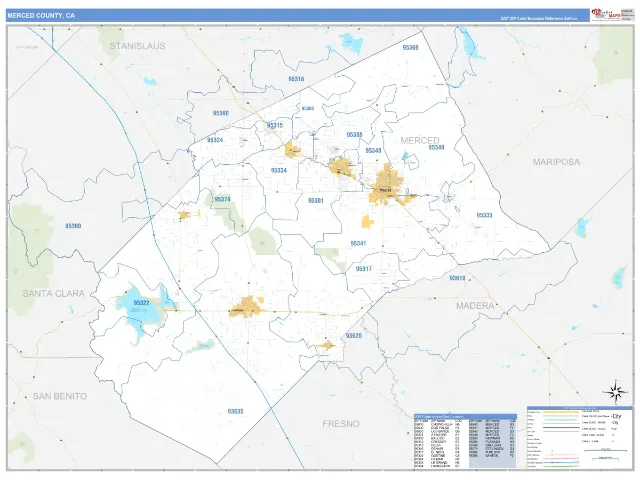Image resolution: width=640 pixels, height=480 pixels.
Task: Click ZIP code label 93620
Action: [x=353, y=336]
